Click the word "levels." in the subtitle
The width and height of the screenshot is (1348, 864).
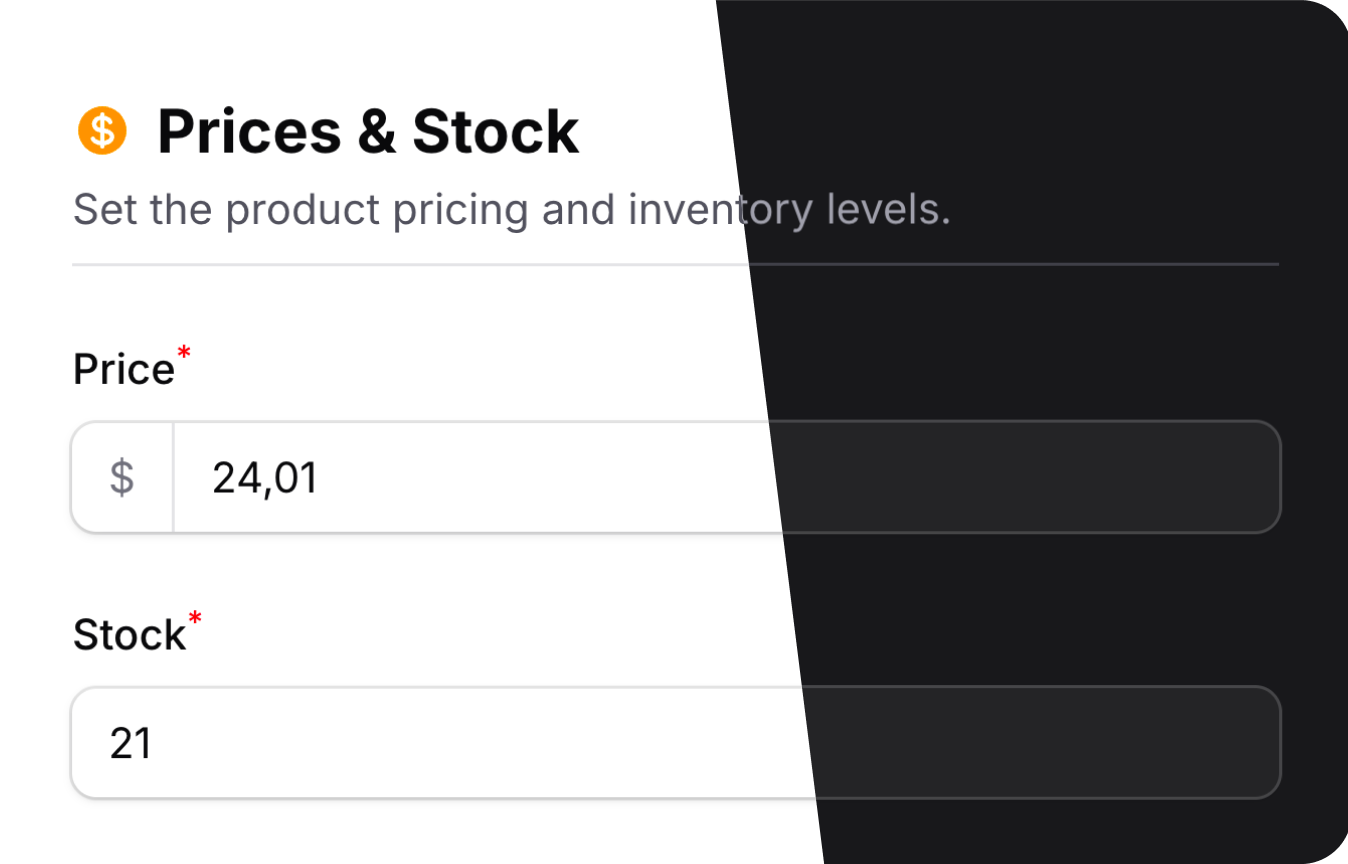[888, 210]
